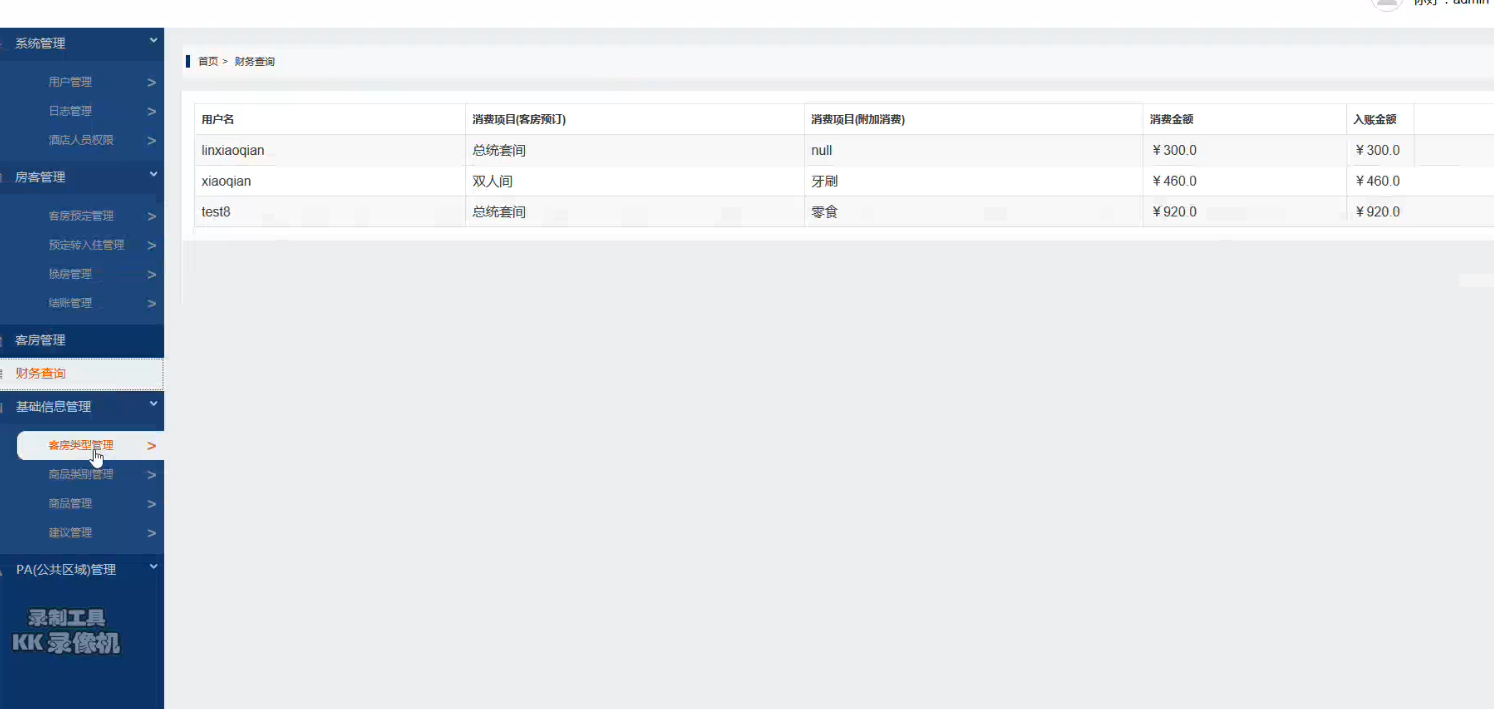This screenshot has width=1494, height=709.
Task: Click the 首页 breadcrumb link
Action: pyautogui.click(x=208, y=62)
